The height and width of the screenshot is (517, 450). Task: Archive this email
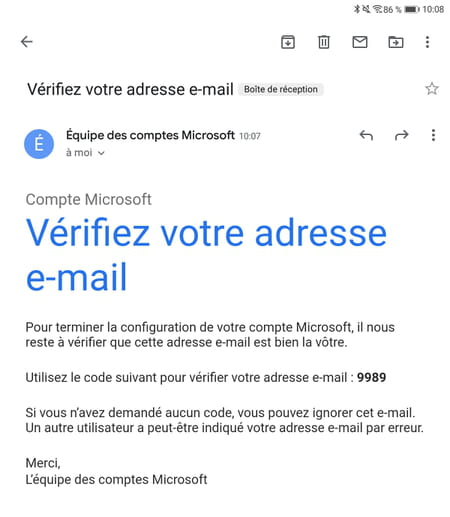288,42
